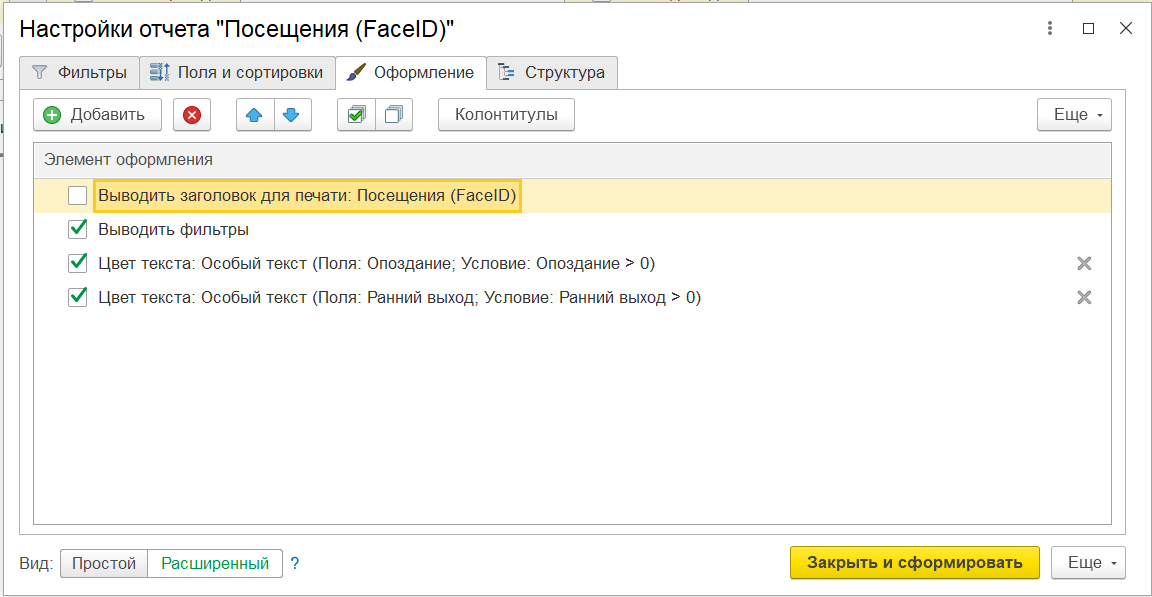This screenshot has width=1152, height=597.
Task: Open the Поля и сортировки tab
Action: pyautogui.click(x=237, y=73)
